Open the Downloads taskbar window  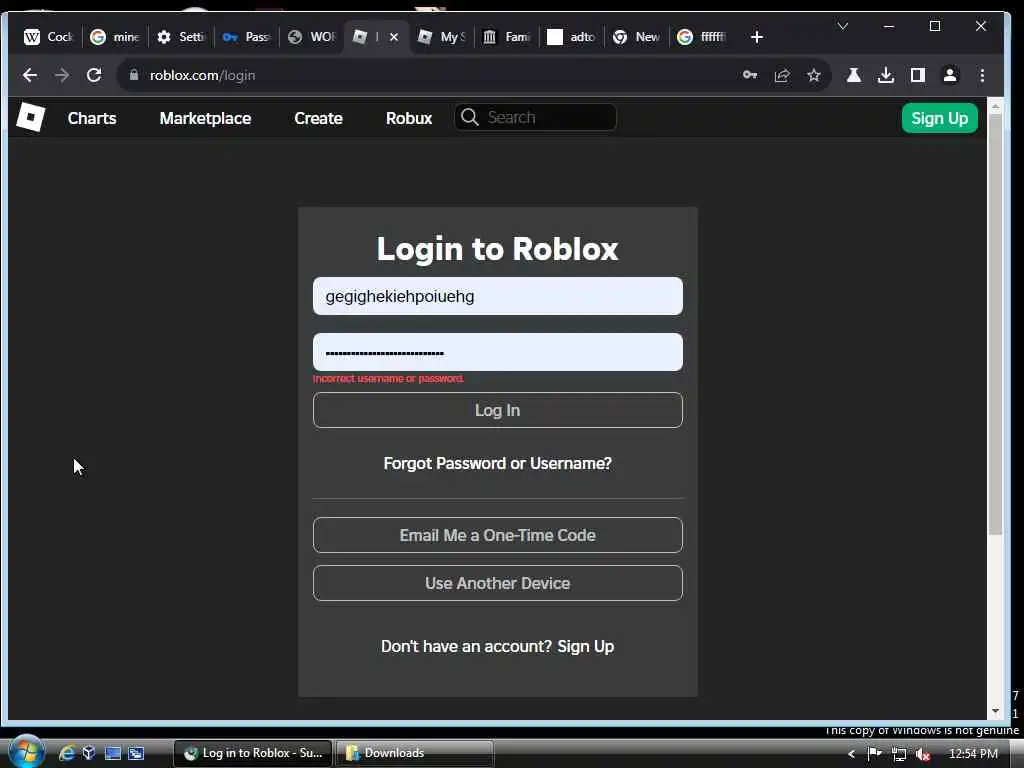pos(414,753)
